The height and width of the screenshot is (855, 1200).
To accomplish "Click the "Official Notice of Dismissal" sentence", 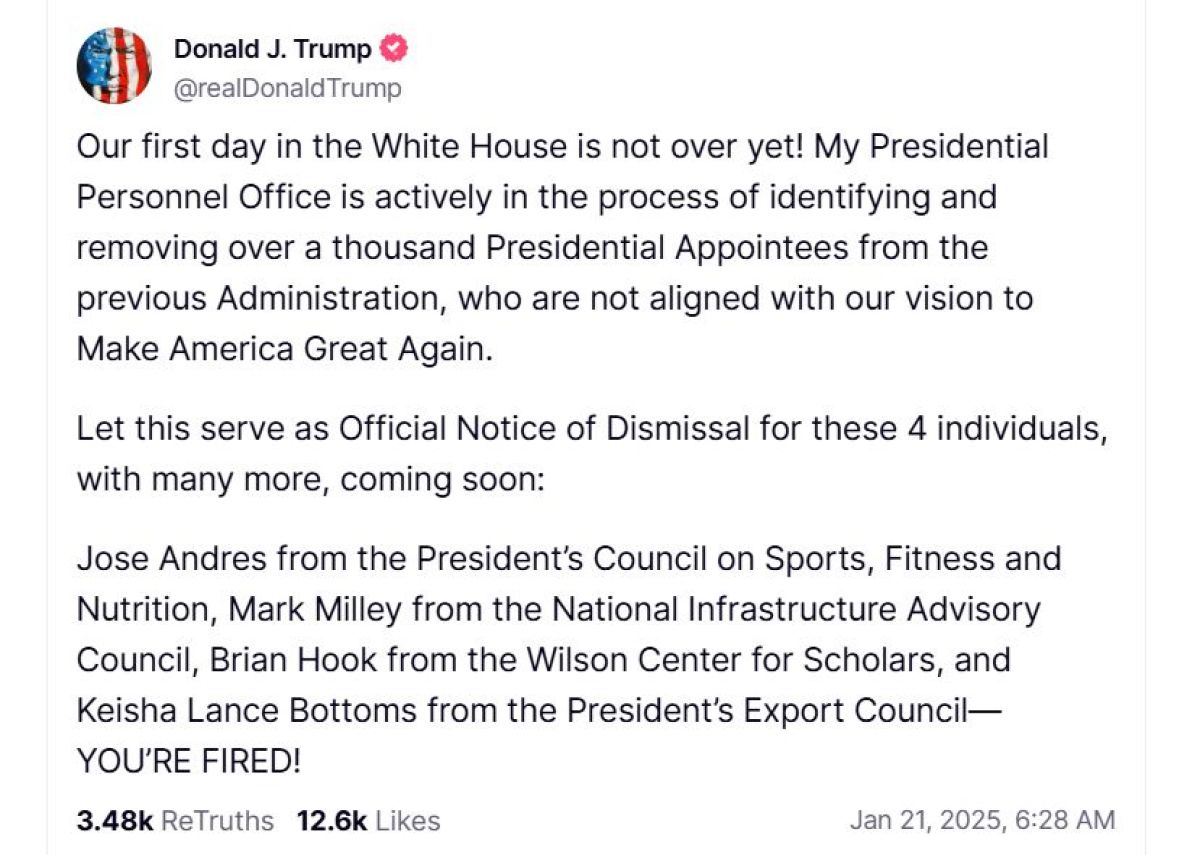I will tap(543, 429).
